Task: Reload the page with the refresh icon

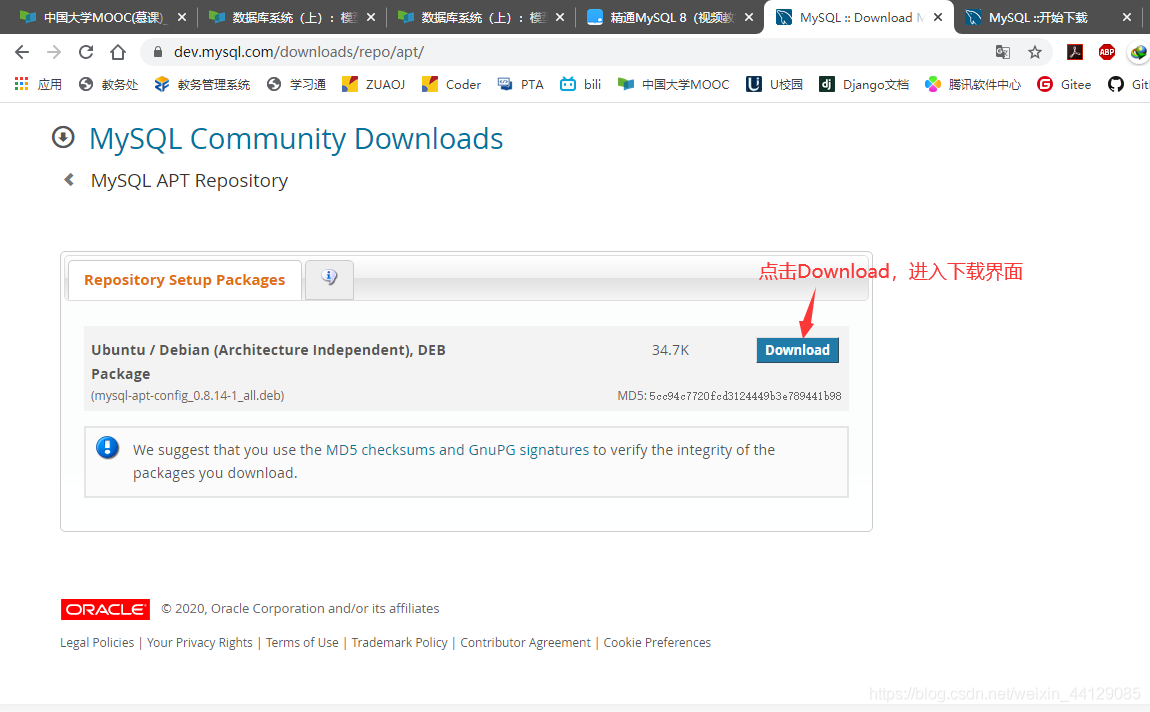Action: pos(86,52)
